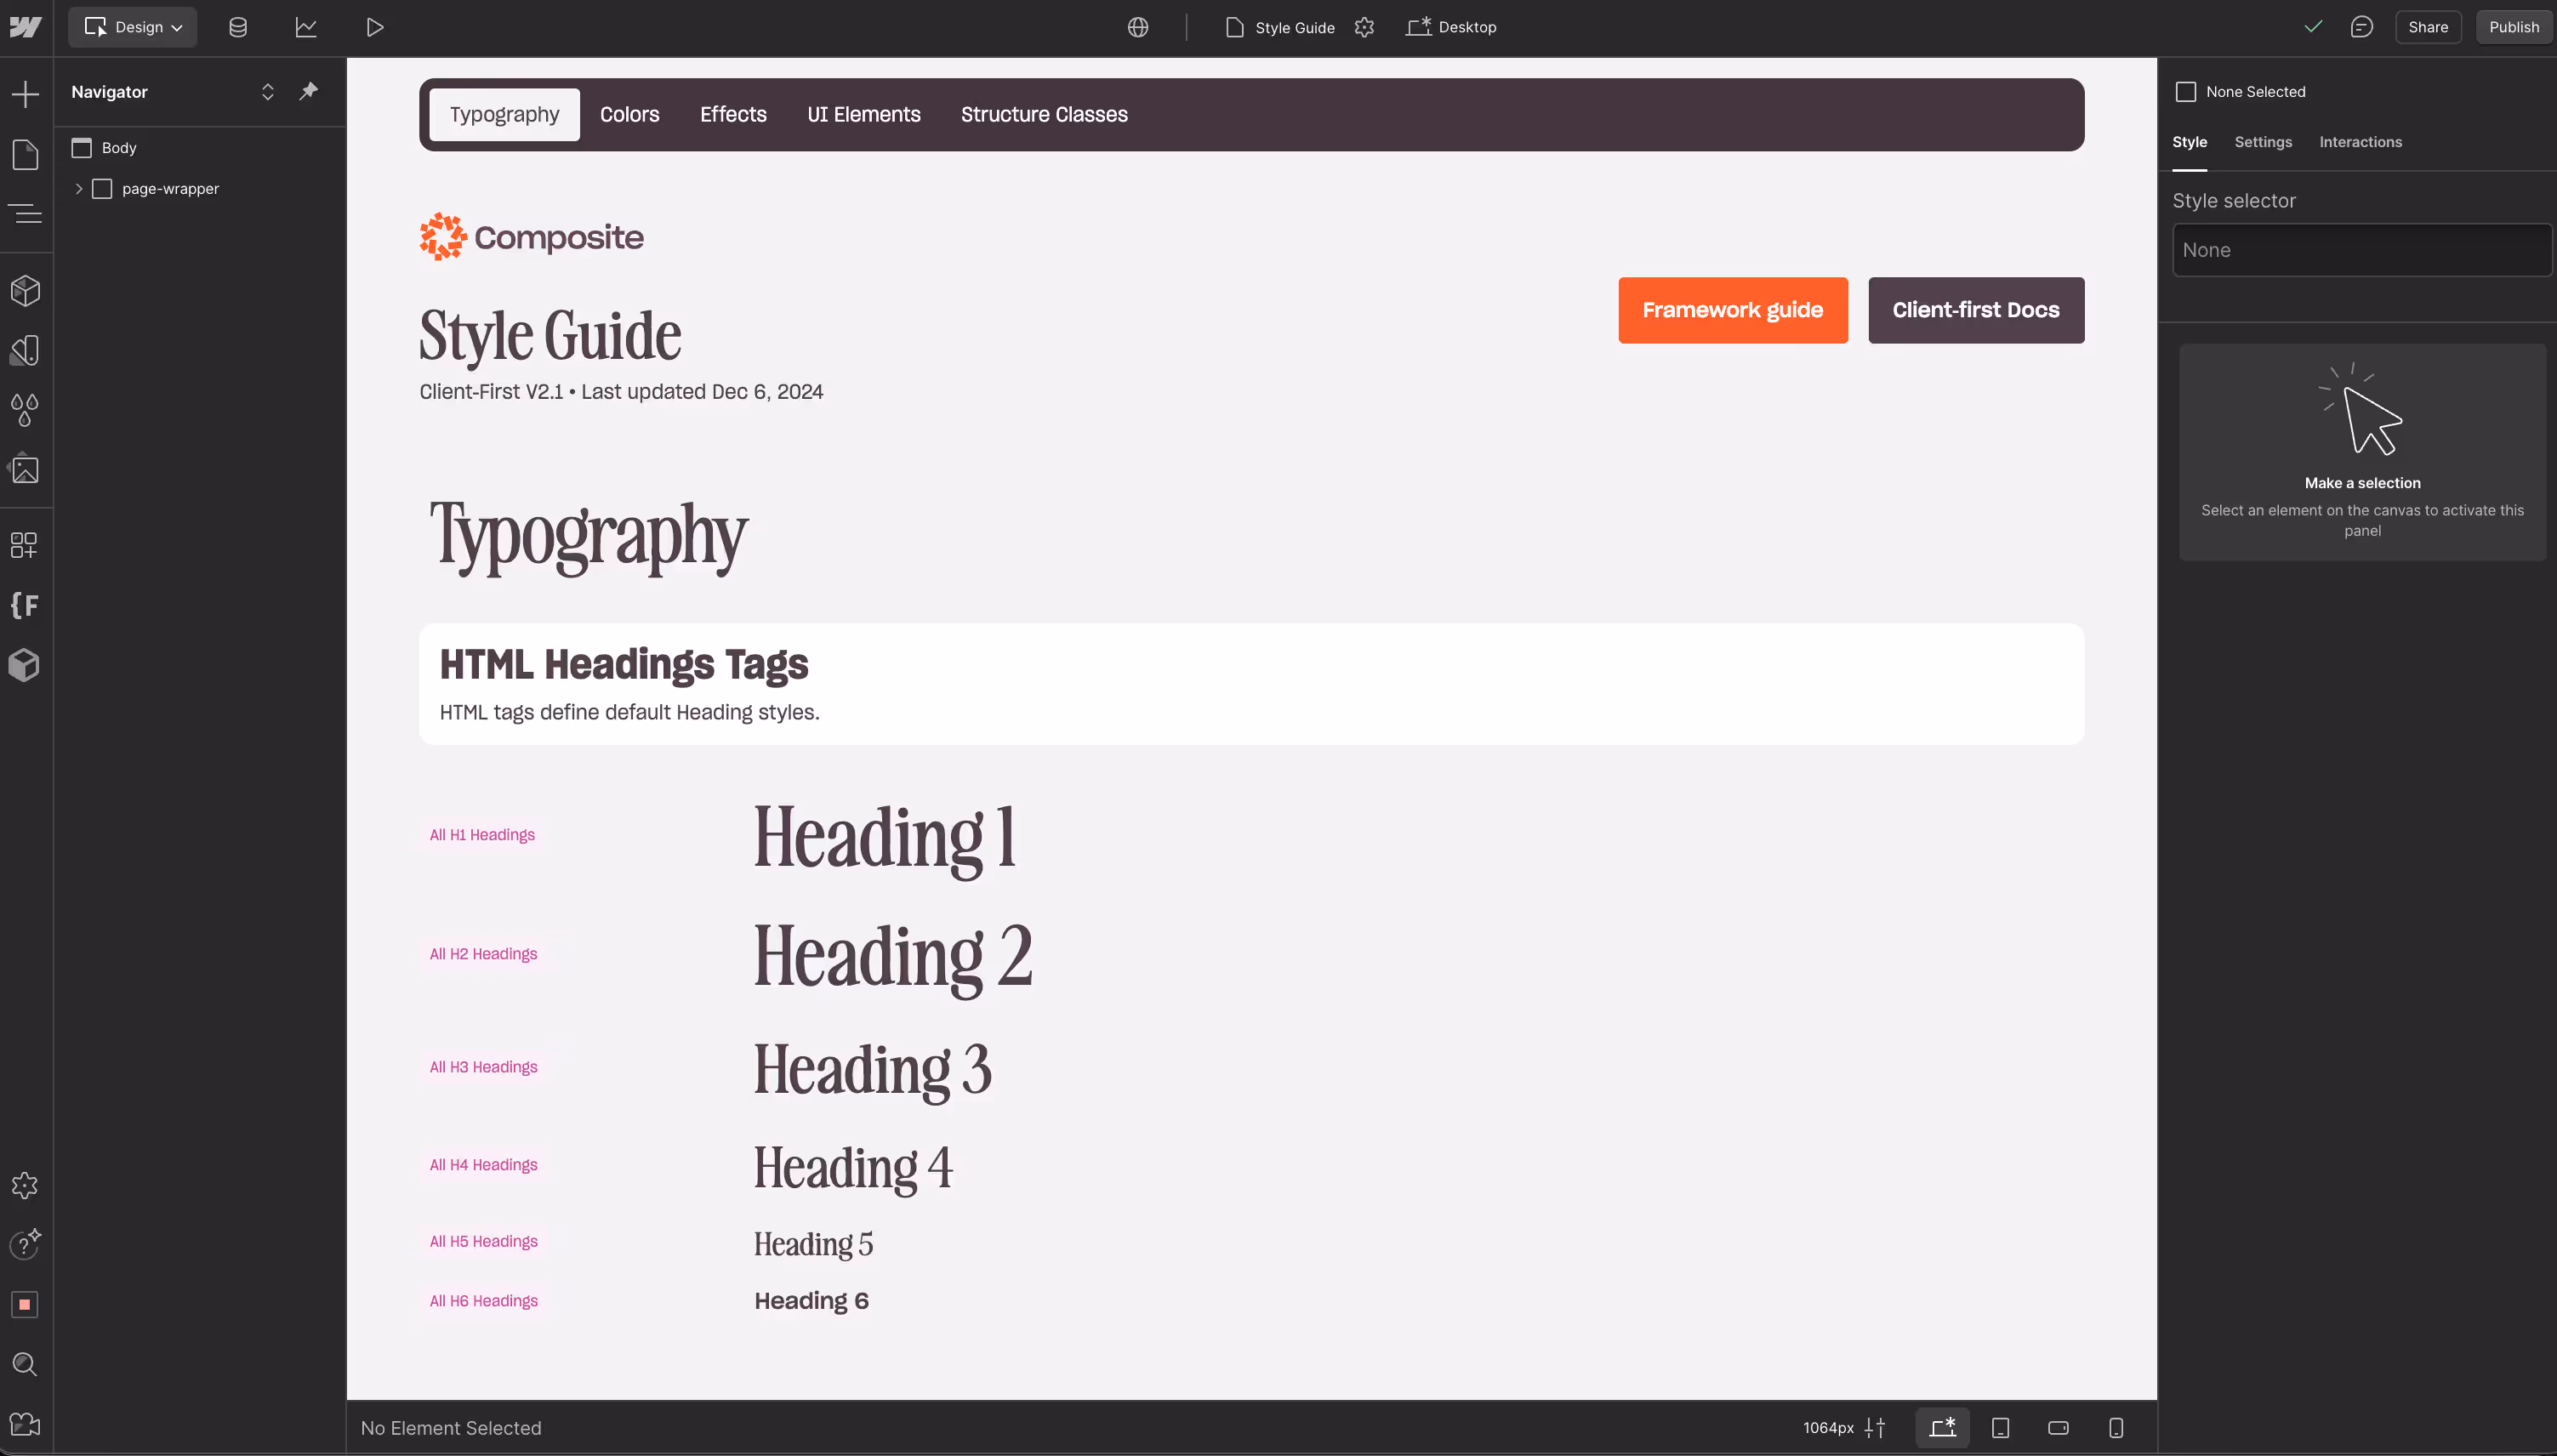2557x1456 pixels.
Task: Switch to desktop base breakpoint
Action: click(x=1942, y=1428)
